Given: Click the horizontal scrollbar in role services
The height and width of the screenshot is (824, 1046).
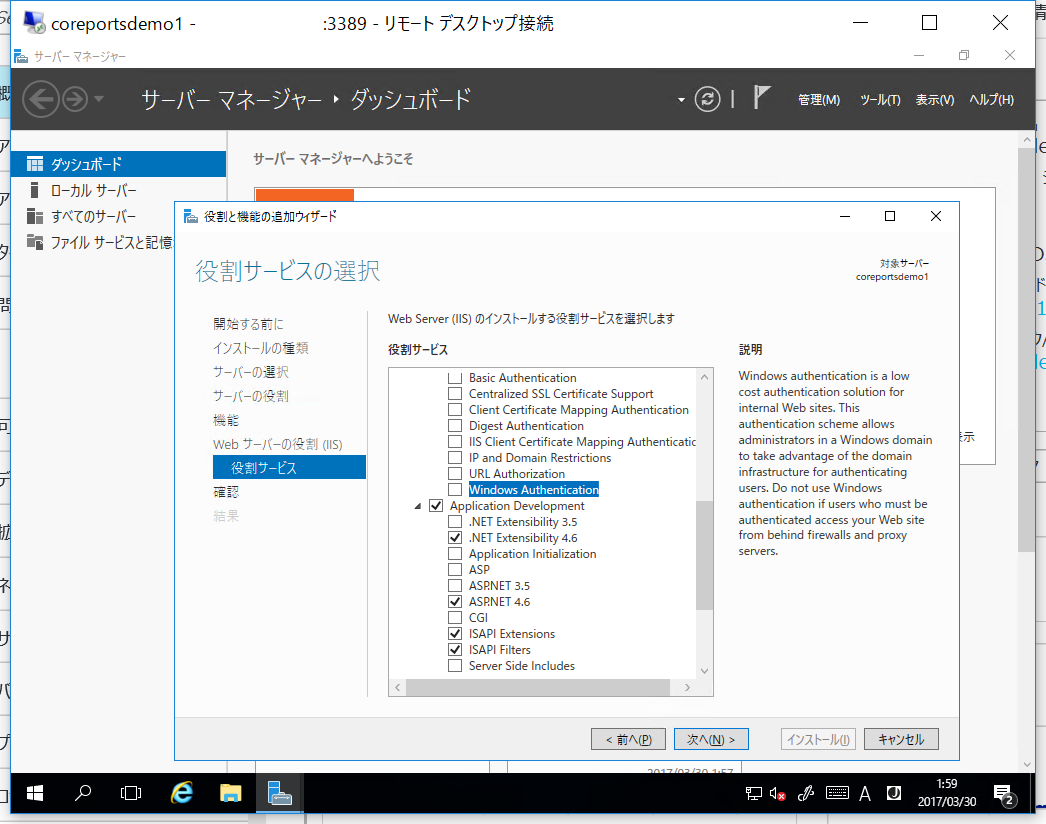Looking at the screenshot, I should tap(538, 687).
